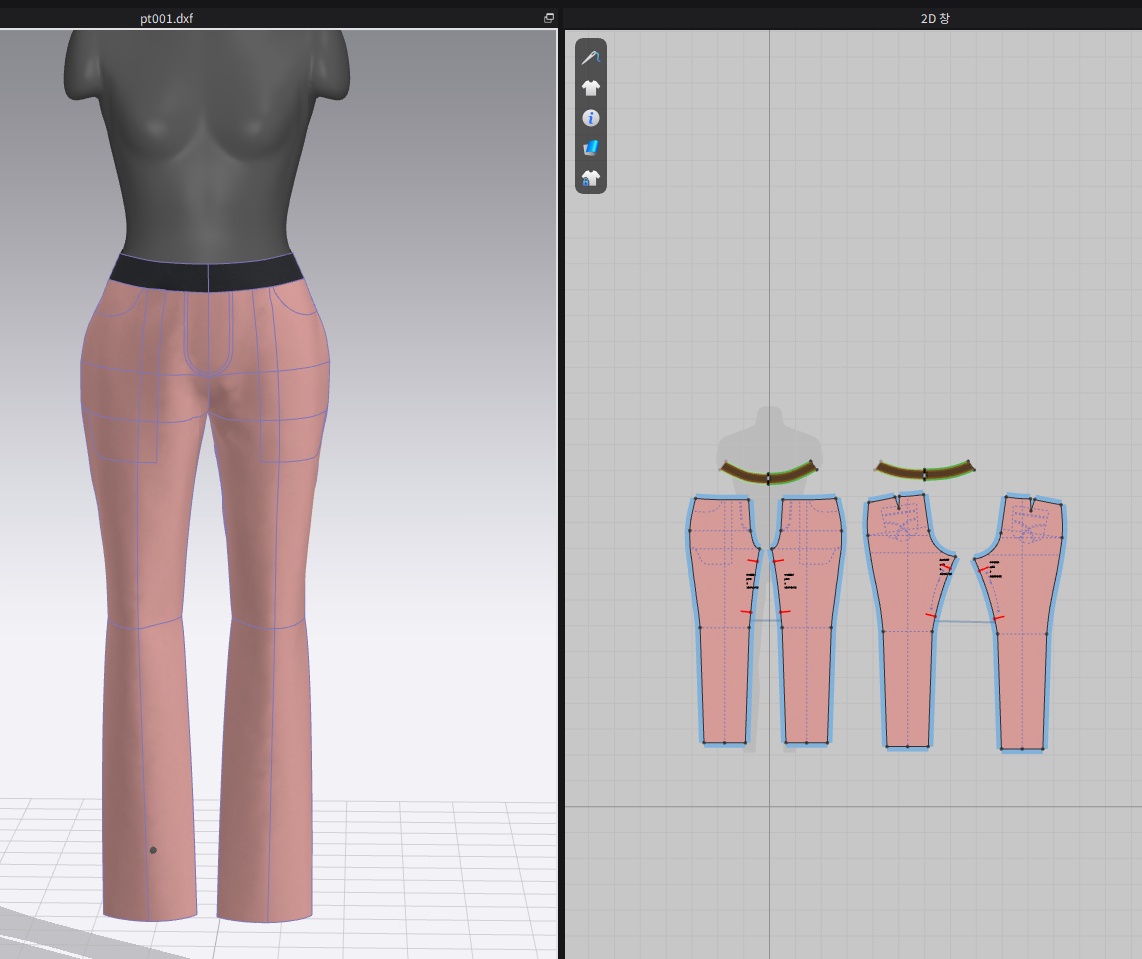Click the white t-shirt garment display icon

tap(590, 88)
